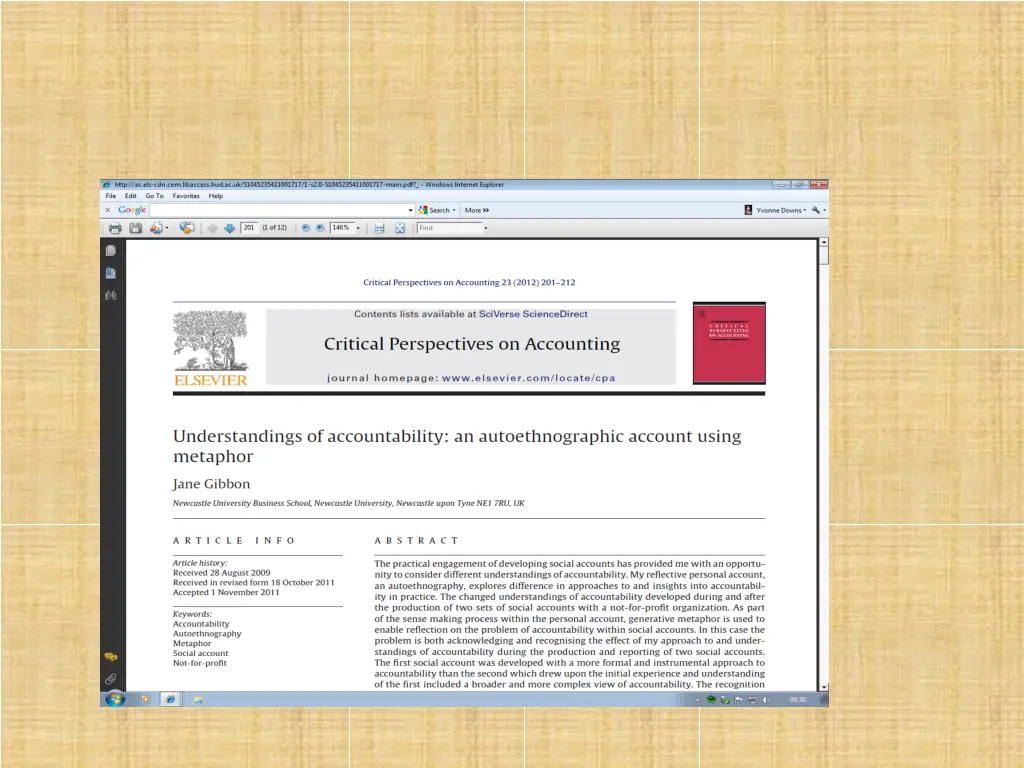Click the PDF convert/export icon
Viewport: 1024px width, 768px height.
[x=156, y=228]
